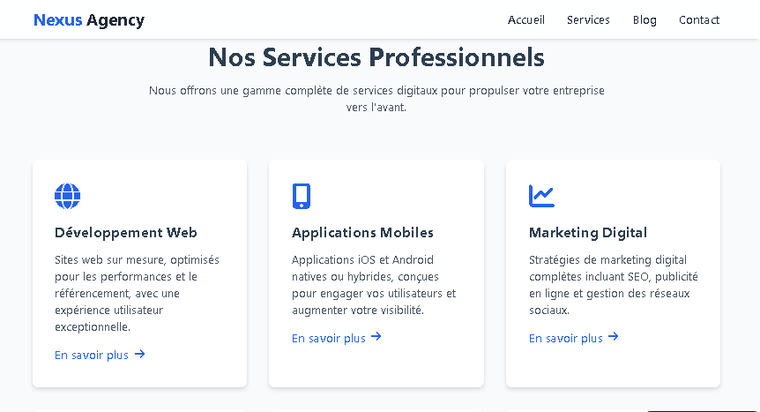760x412 pixels.
Task: Click the Développement Web description text
Action: click(x=137, y=293)
